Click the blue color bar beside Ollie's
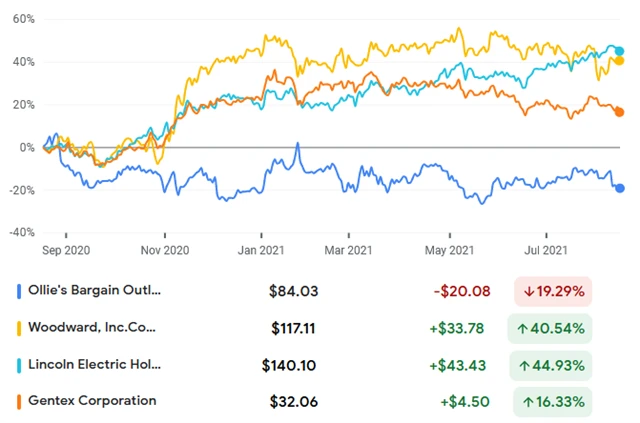 (x=19, y=291)
